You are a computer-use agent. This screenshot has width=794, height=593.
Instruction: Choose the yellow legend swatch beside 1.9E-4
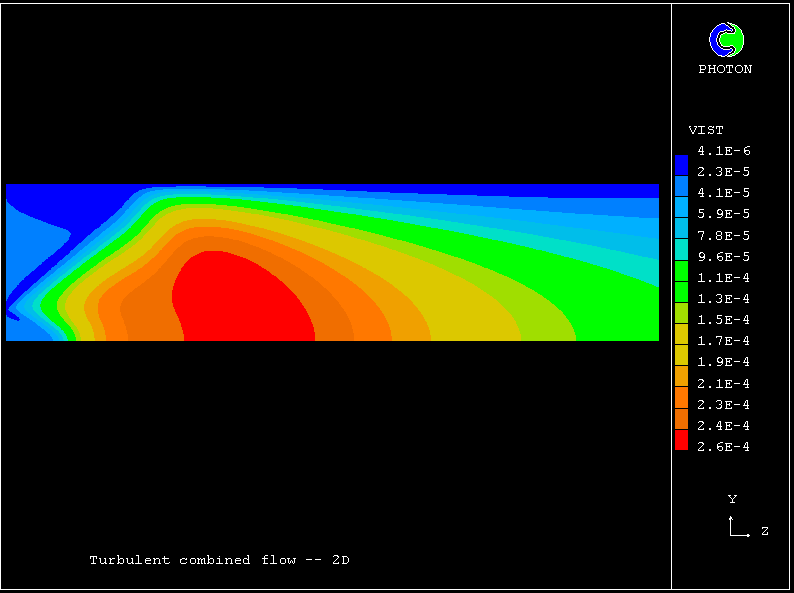click(681, 356)
